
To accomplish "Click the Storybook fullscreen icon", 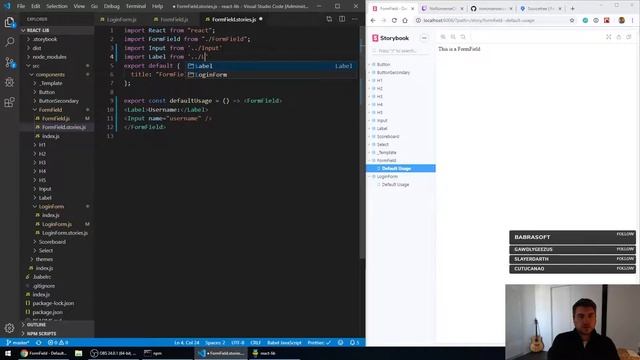I will tap(609, 37).
